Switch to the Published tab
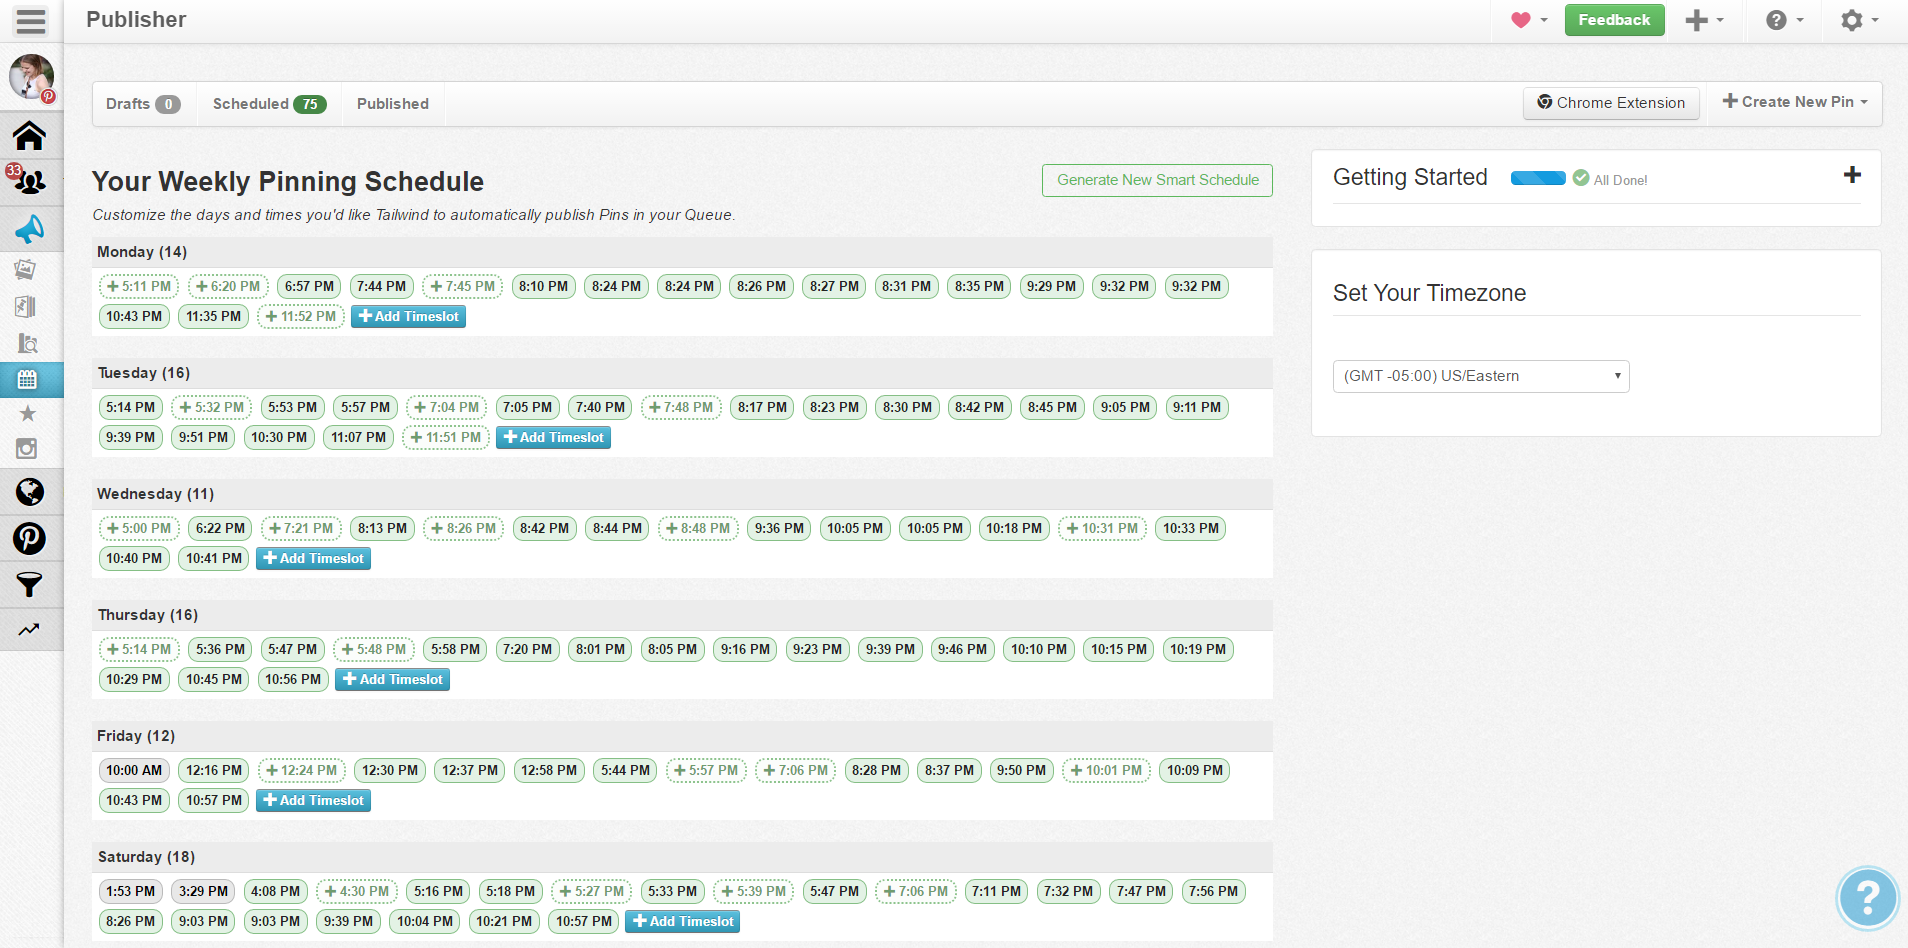1908x948 pixels. (393, 104)
